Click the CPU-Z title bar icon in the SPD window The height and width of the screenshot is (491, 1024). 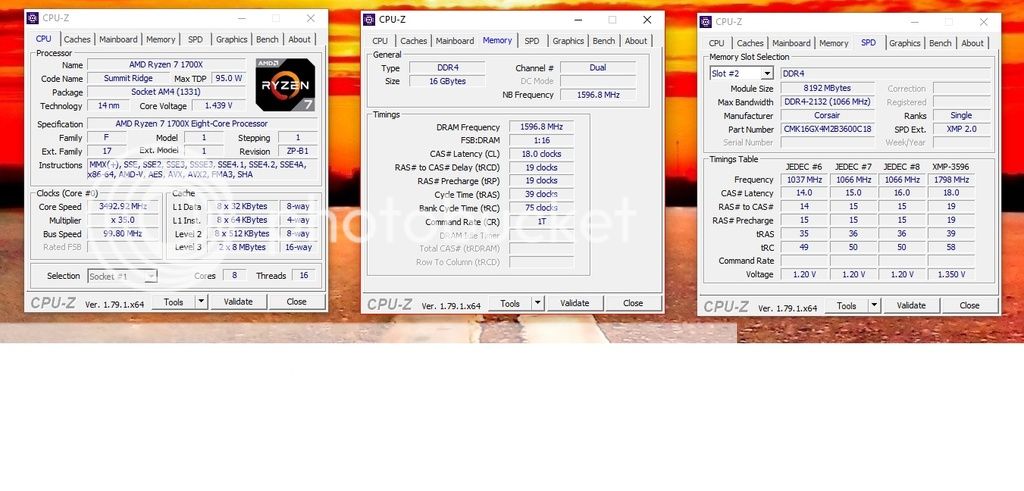point(706,21)
